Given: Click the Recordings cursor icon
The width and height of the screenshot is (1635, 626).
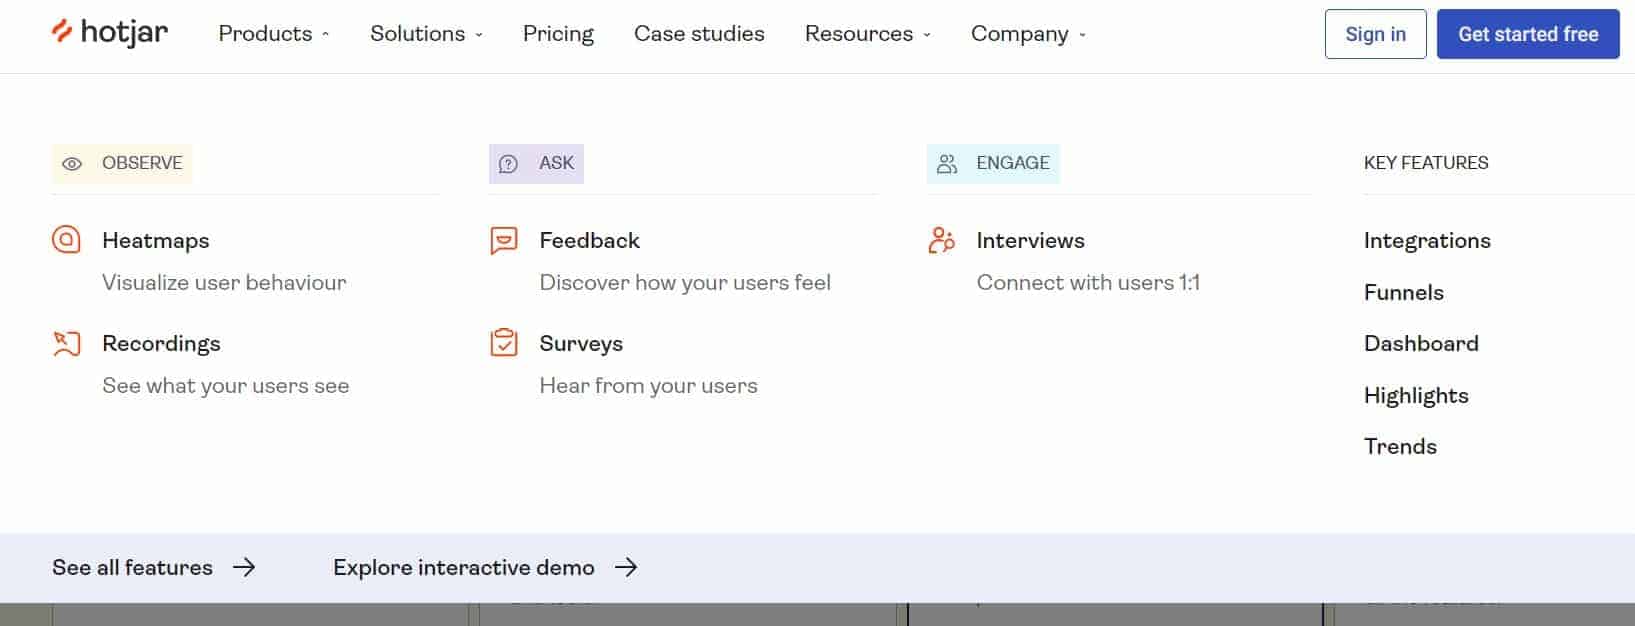Looking at the screenshot, I should 66,344.
